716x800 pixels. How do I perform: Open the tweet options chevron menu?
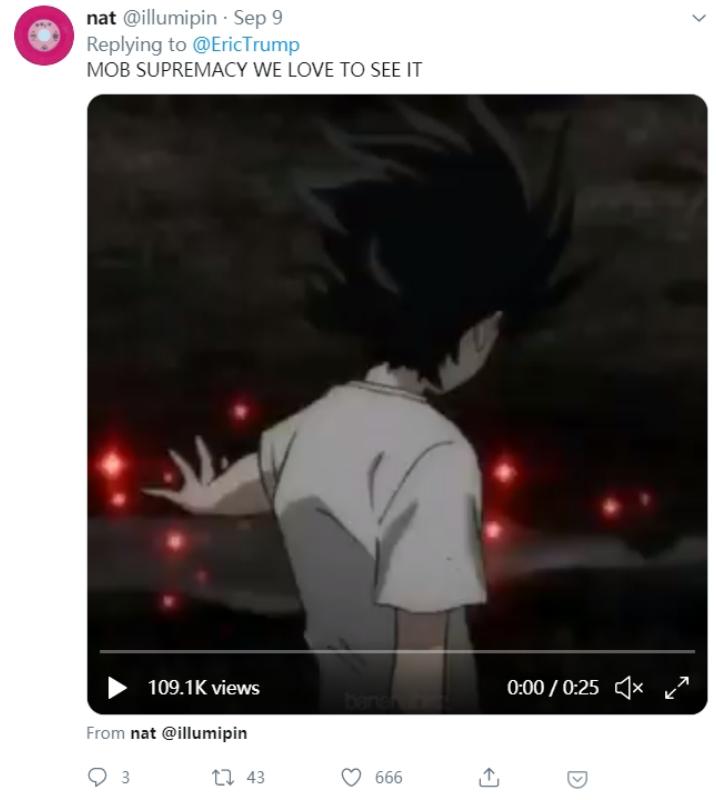699,18
